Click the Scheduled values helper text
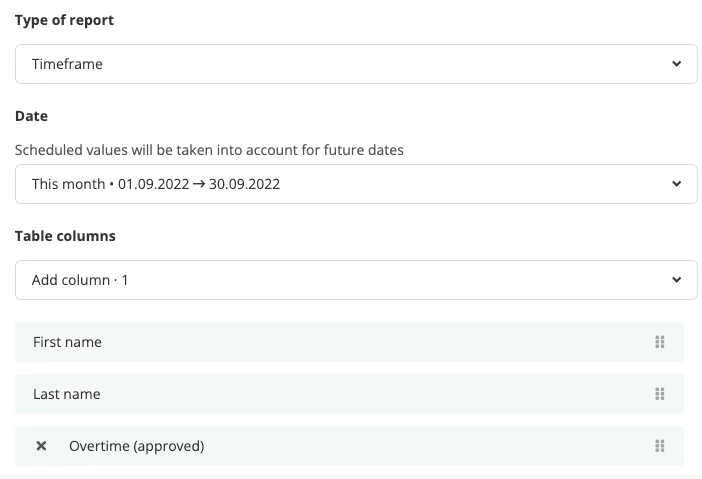The height and width of the screenshot is (479, 702). 209,150
